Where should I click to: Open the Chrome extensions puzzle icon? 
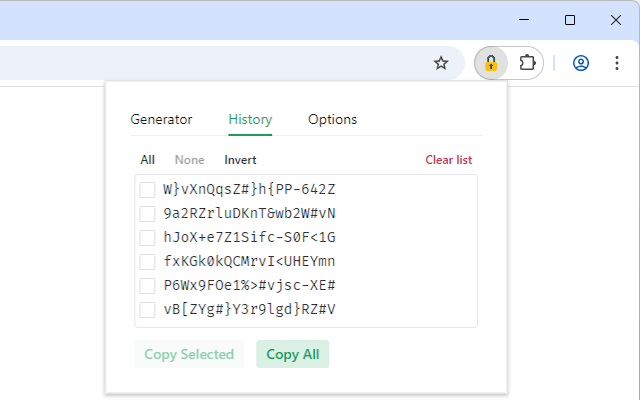(x=527, y=63)
